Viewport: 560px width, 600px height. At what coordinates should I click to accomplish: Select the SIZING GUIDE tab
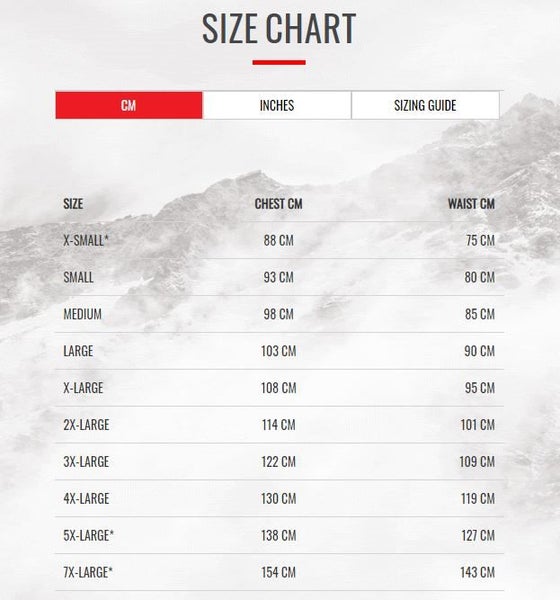425,105
